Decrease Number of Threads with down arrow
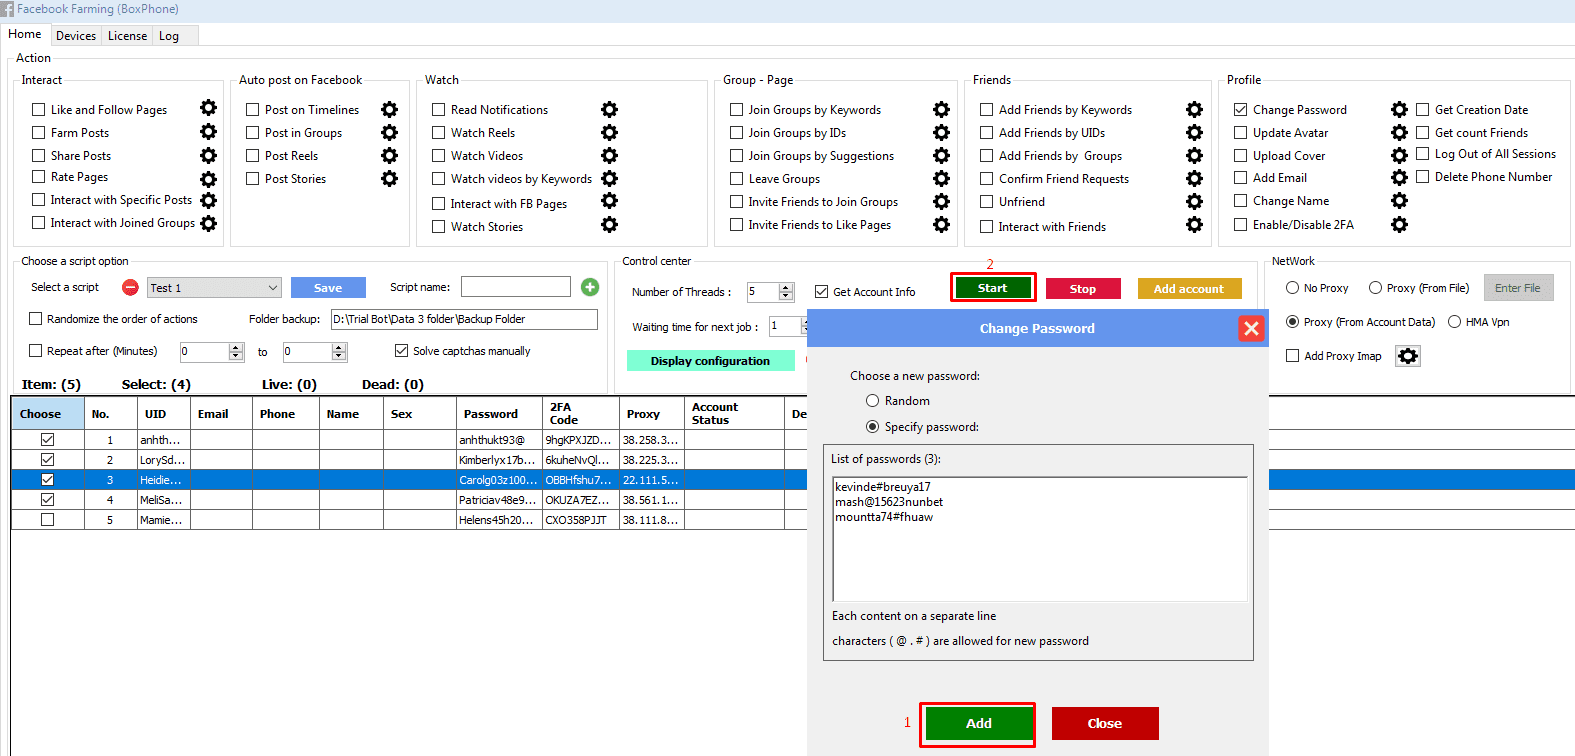The height and width of the screenshot is (756, 1575). click(786, 297)
